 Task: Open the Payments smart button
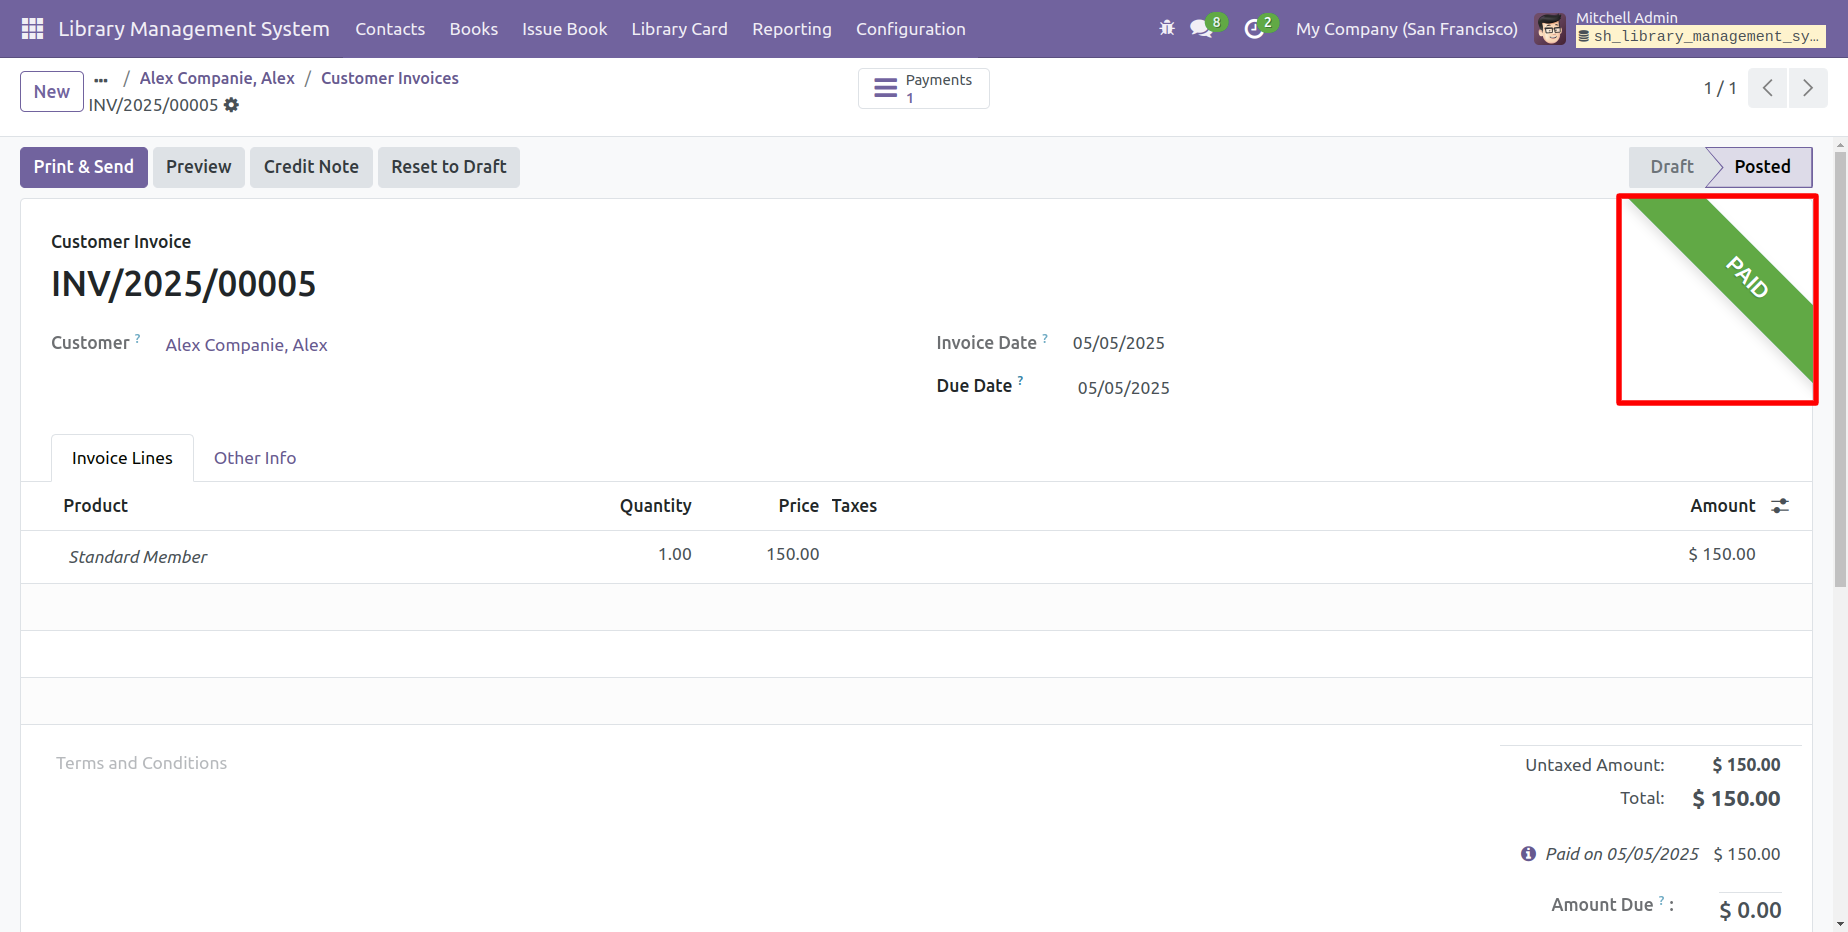click(x=923, y=88)
